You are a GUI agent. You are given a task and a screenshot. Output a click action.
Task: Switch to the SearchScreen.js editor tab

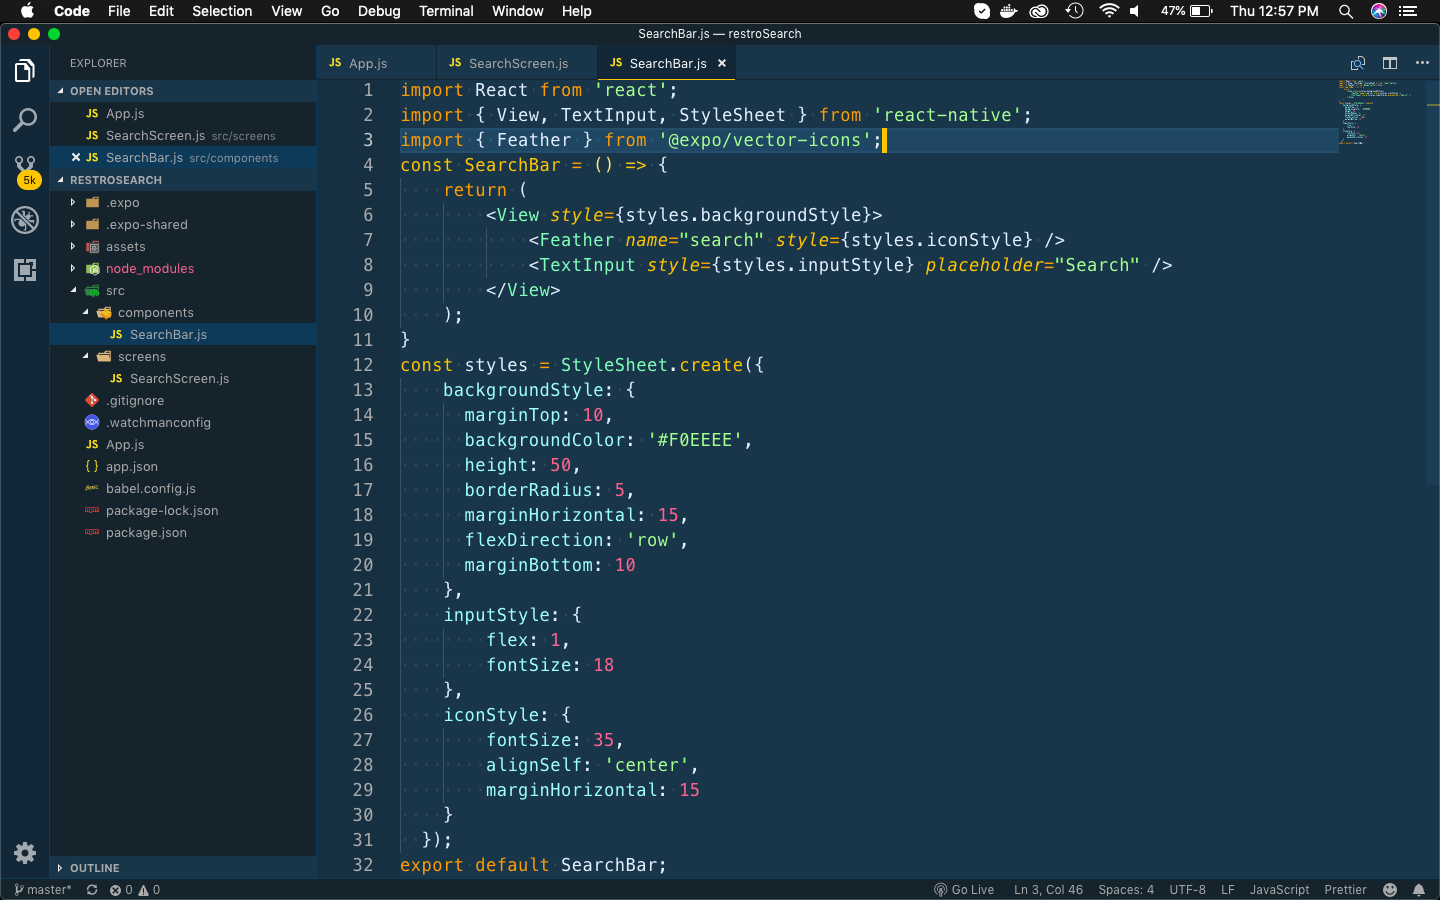[x=516, y=63]
